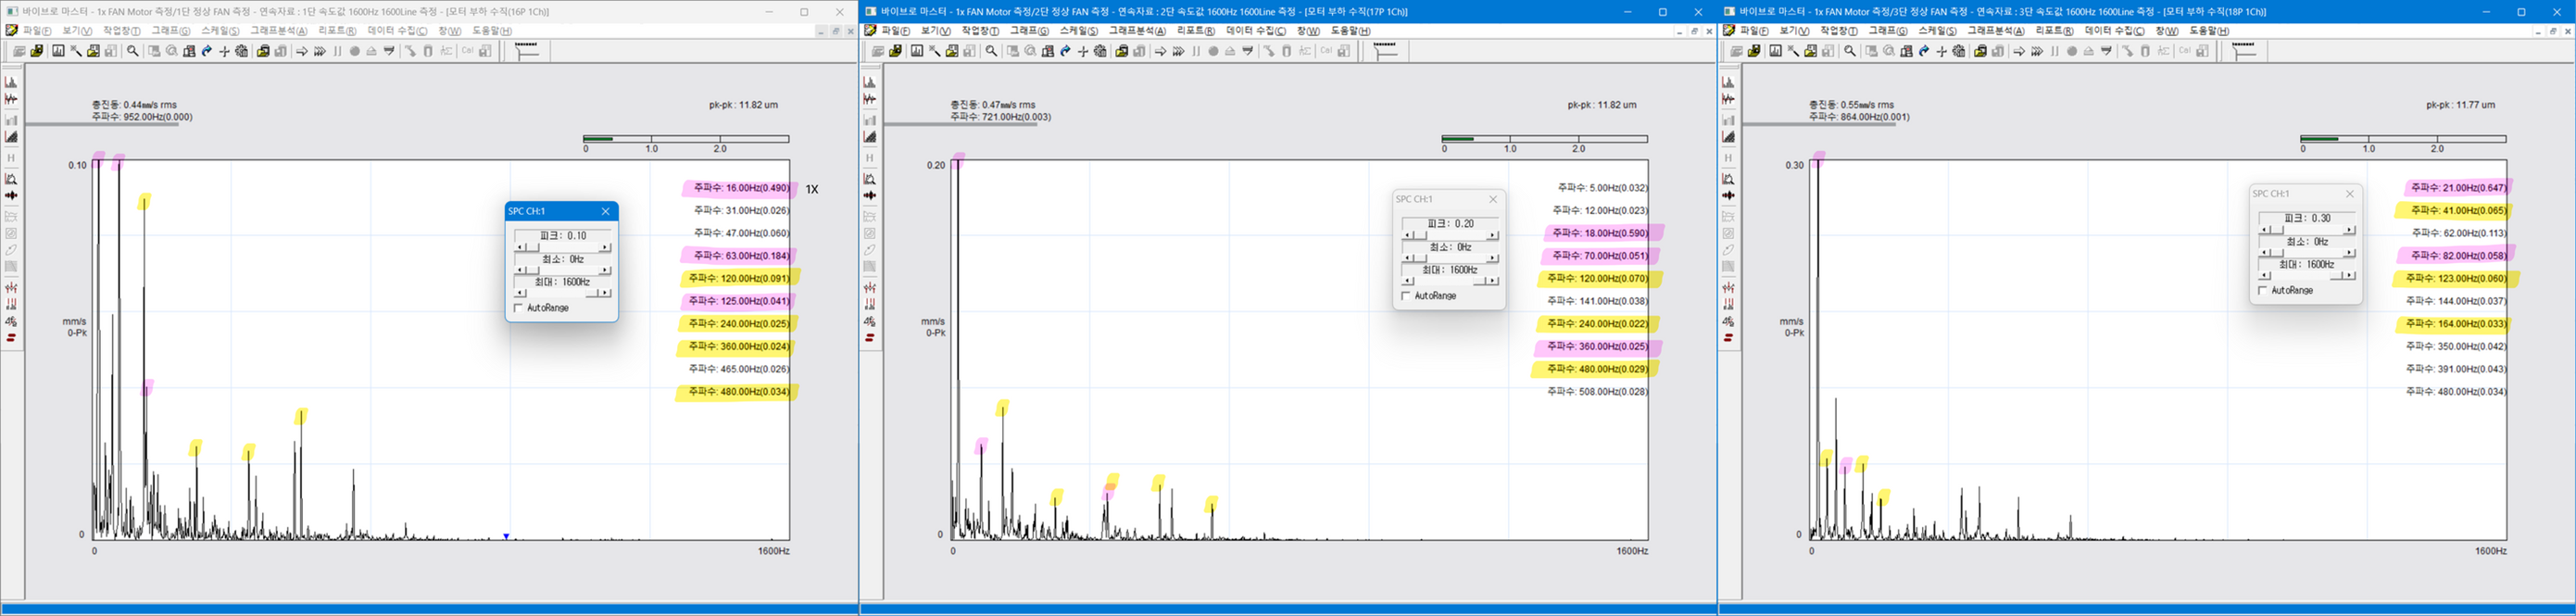2576x616 pixels.
Task: Open the 리포트(R) menu in the right window
Action: coord(2055,31)
